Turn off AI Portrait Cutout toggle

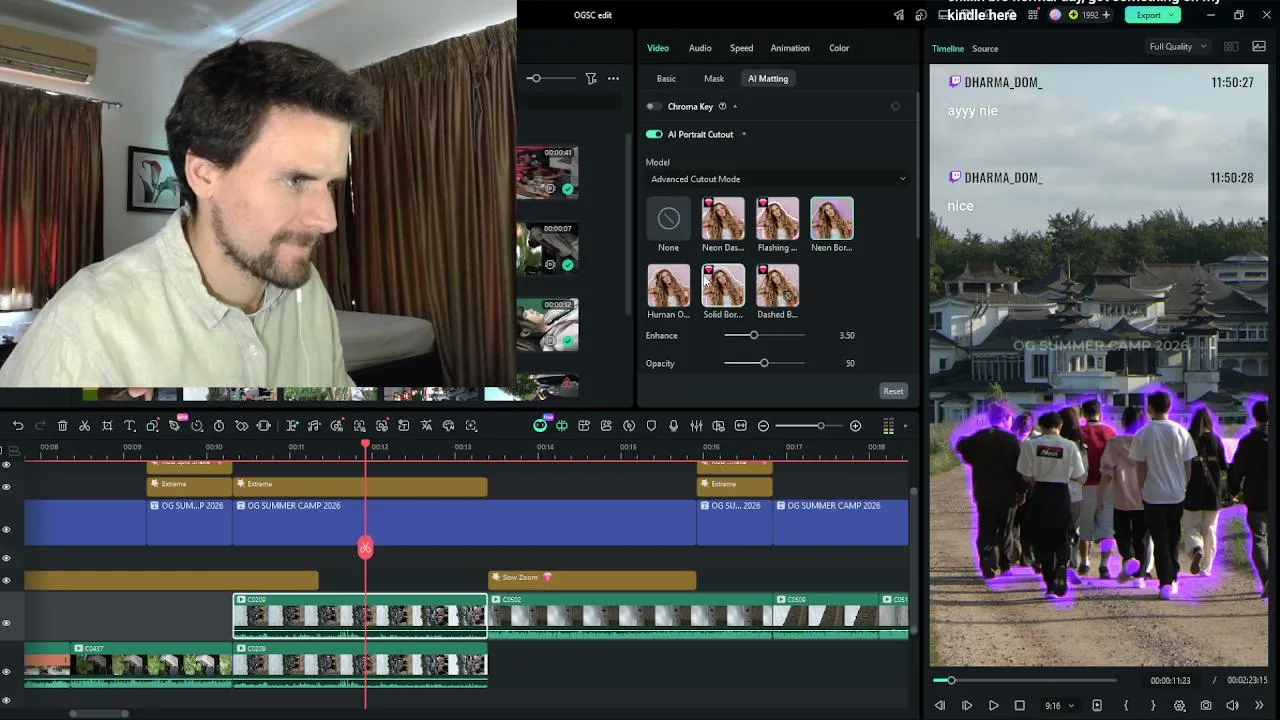(654, 134)
